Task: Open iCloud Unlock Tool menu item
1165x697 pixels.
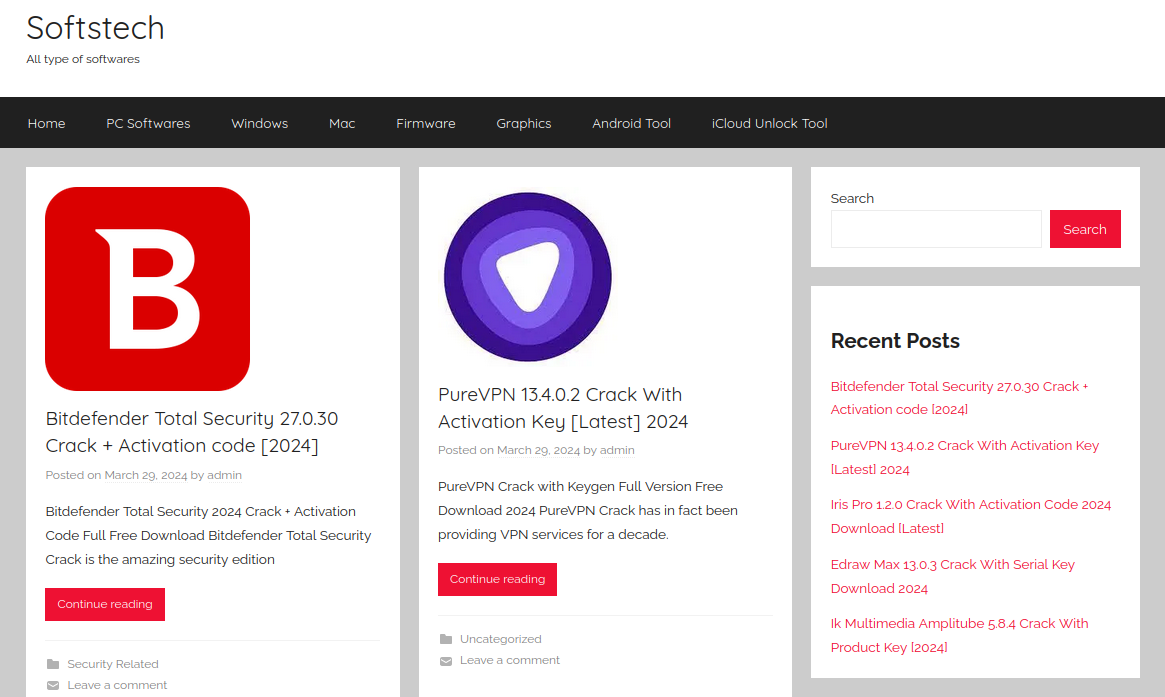Action: (769, 123)
